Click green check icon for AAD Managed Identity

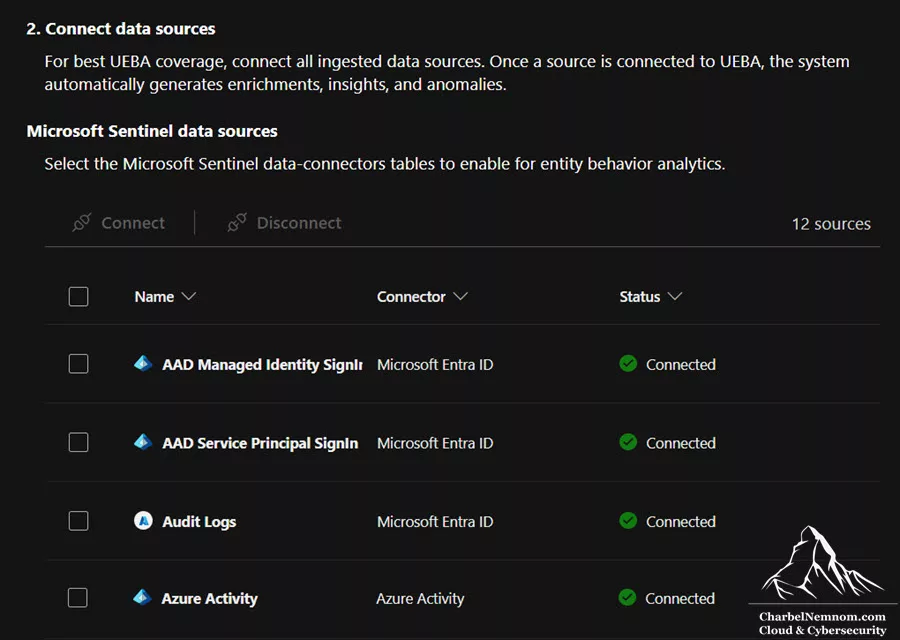(628, 364)
